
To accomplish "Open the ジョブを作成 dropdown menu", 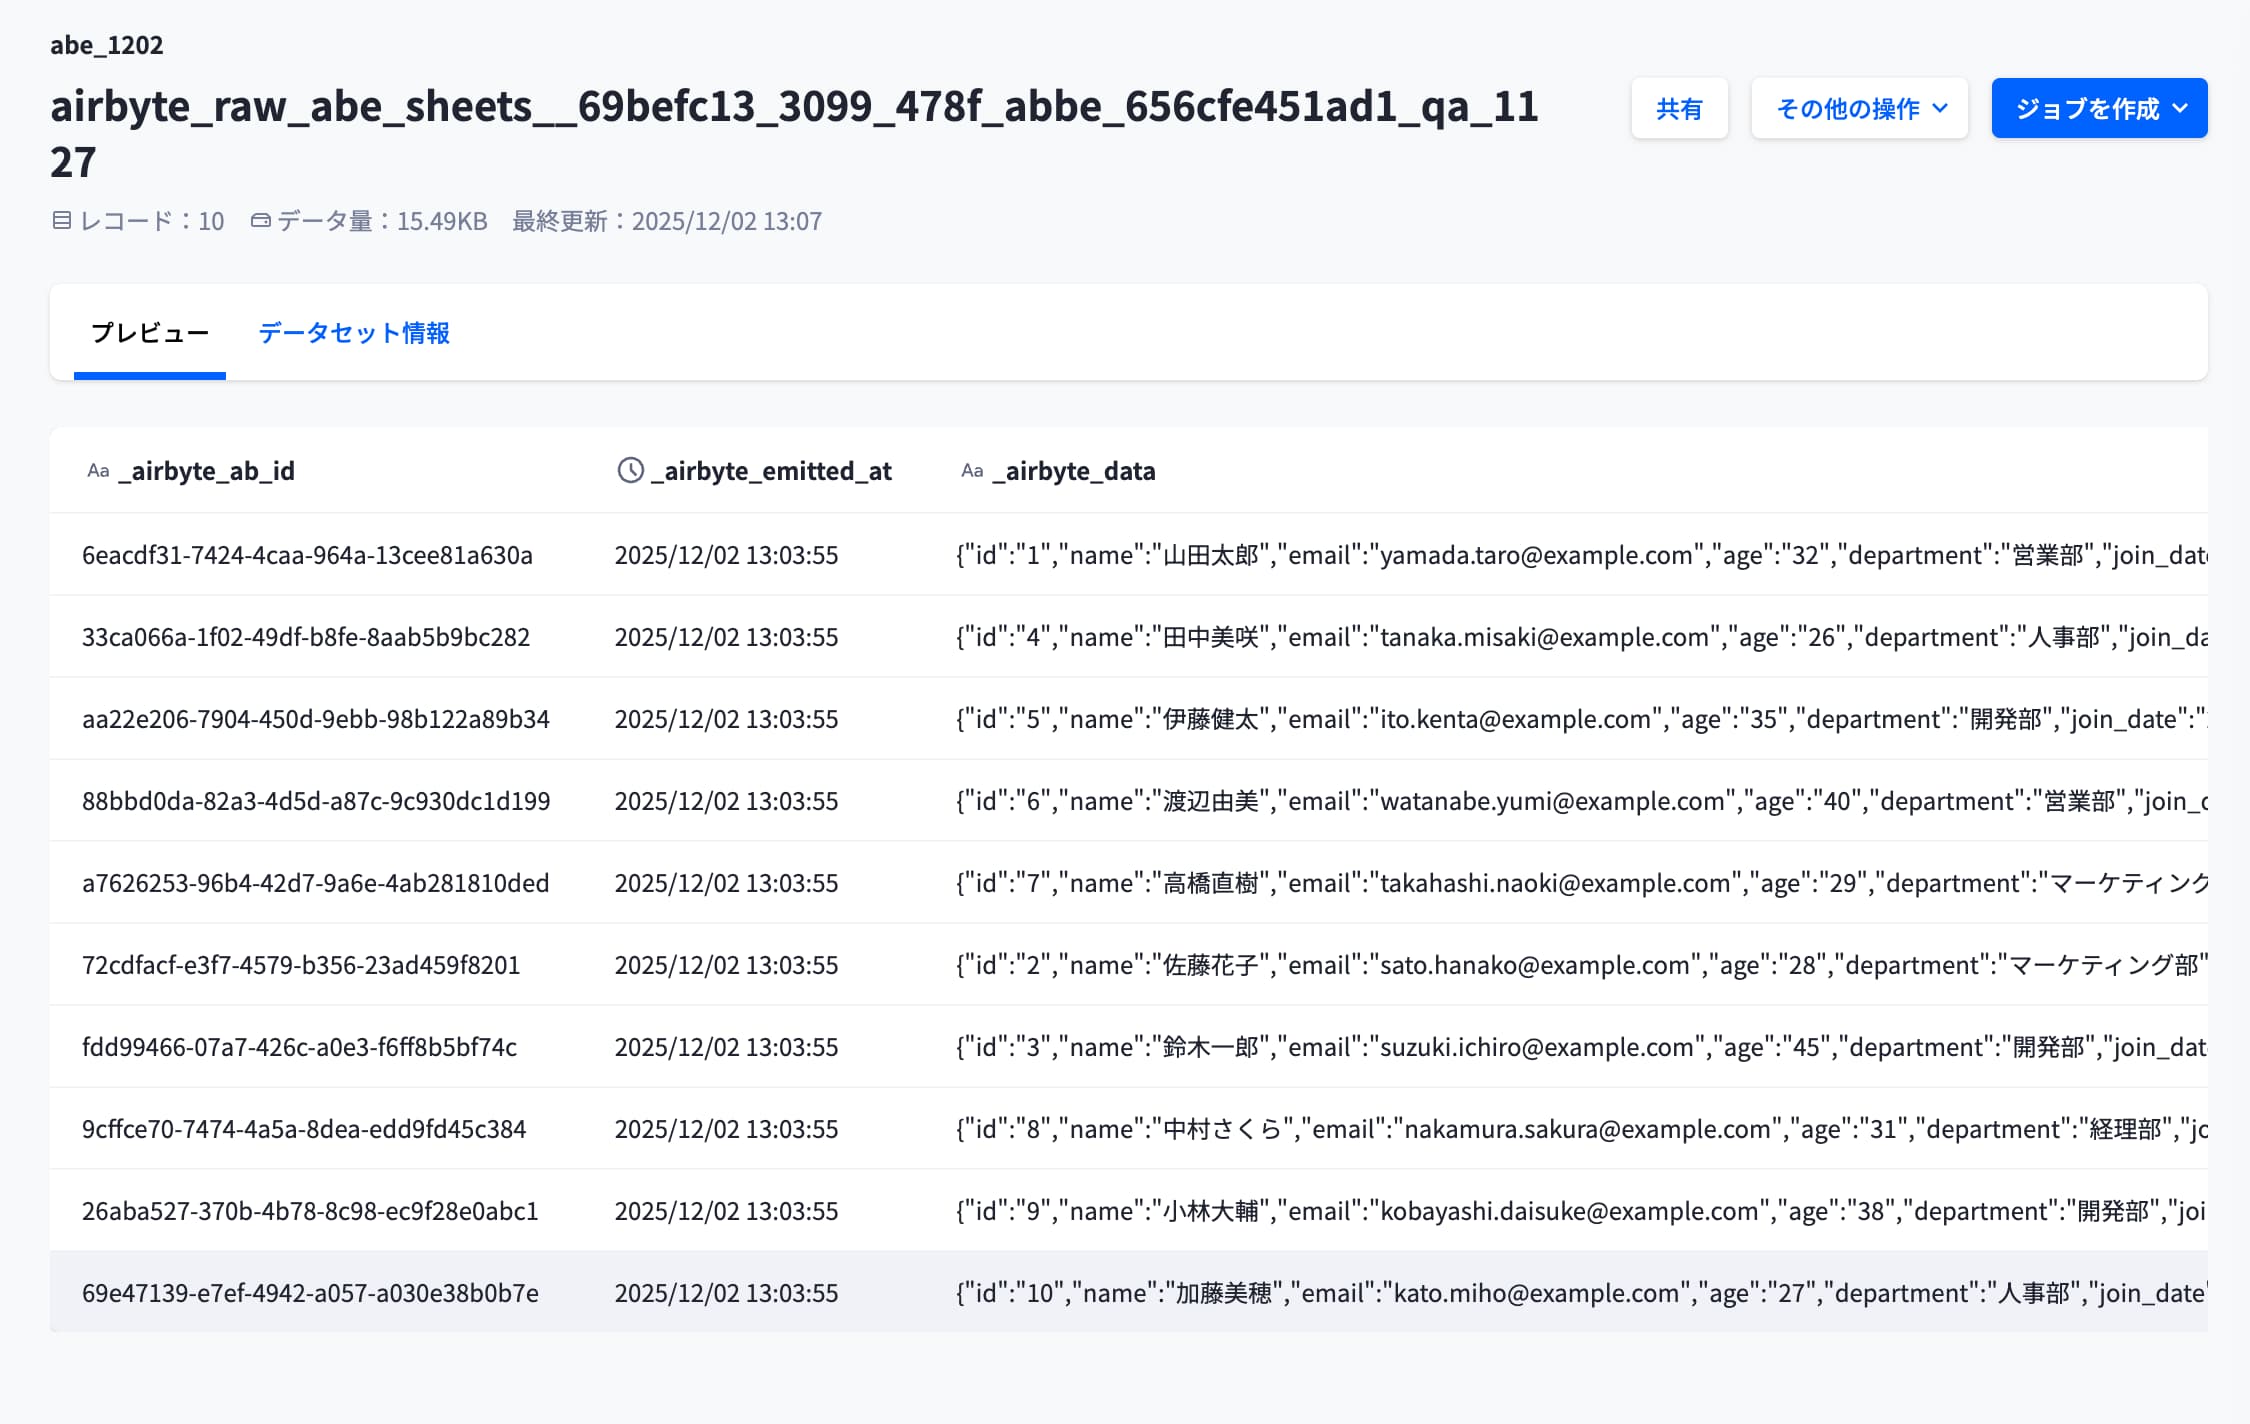I will pyautogui.click(x=2099, y=108).
